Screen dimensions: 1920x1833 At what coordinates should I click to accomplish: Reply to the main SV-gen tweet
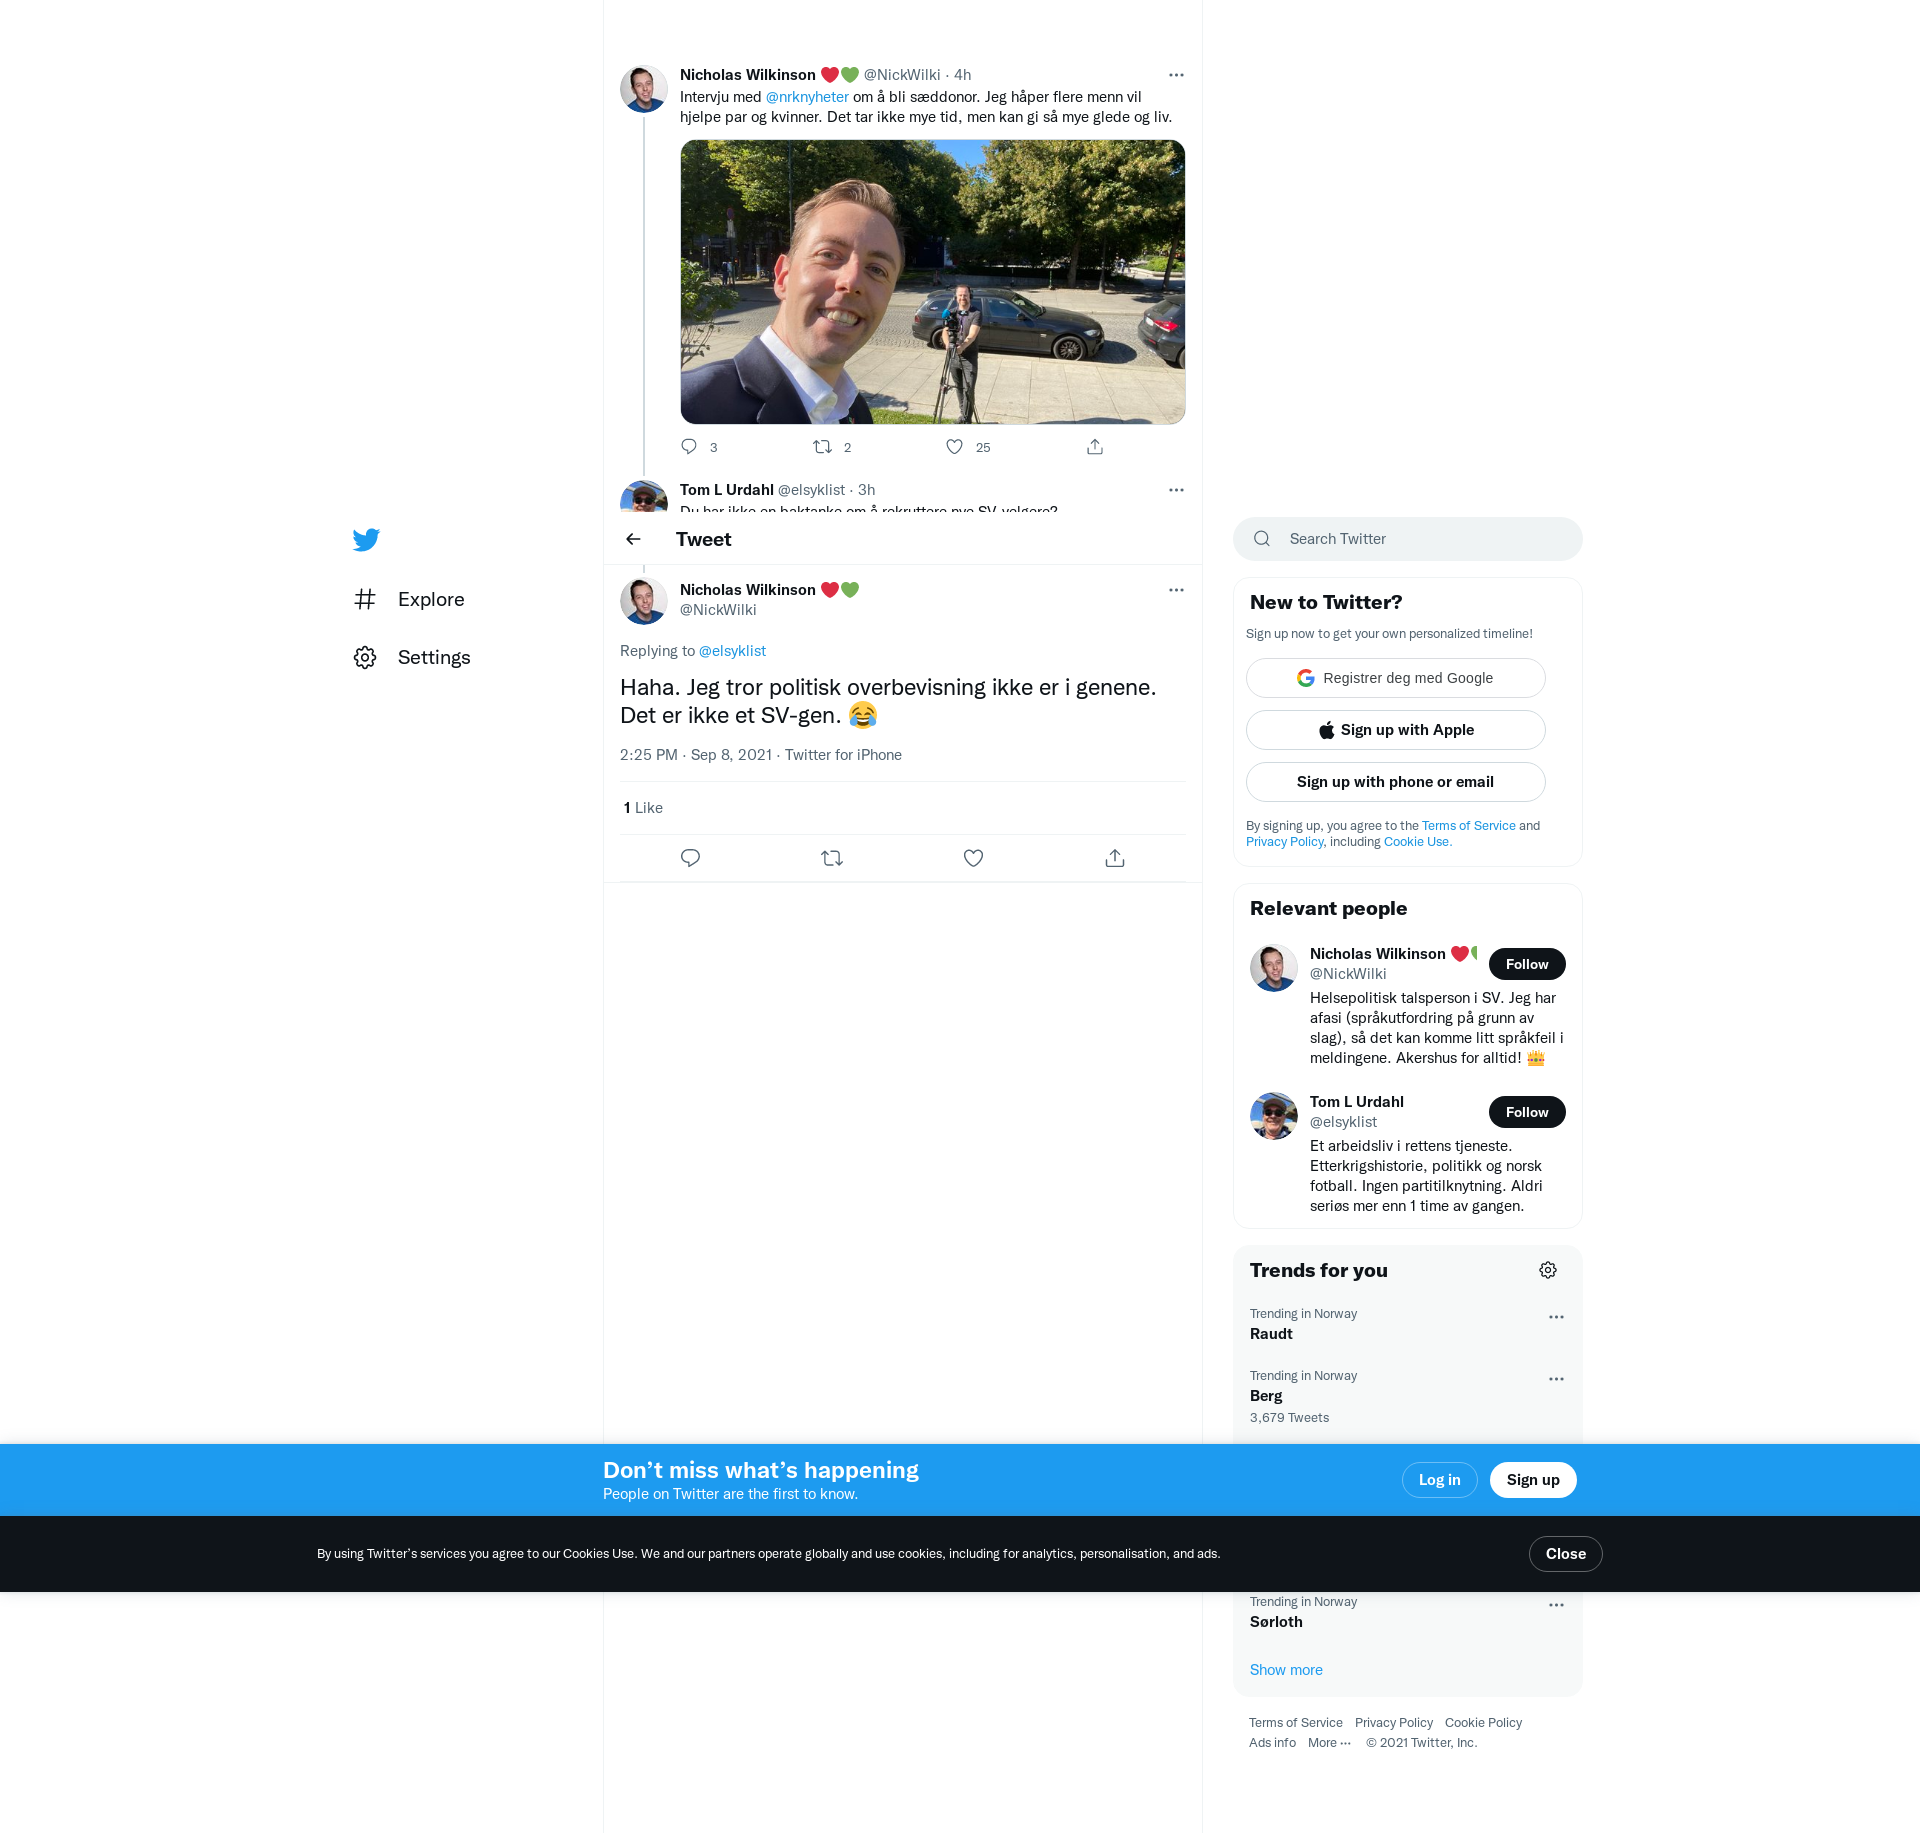click(690, 858)
